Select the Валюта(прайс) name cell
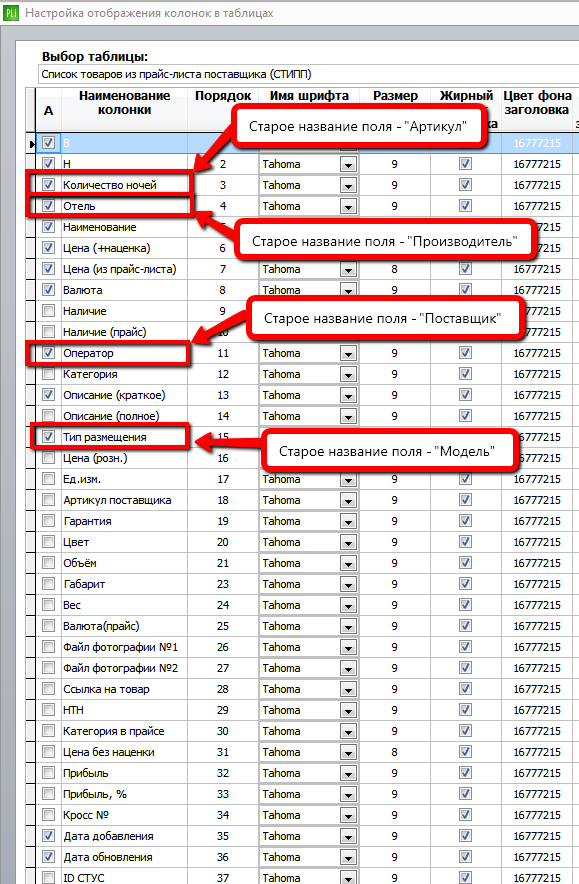The image size is (579, 884). 124,626
